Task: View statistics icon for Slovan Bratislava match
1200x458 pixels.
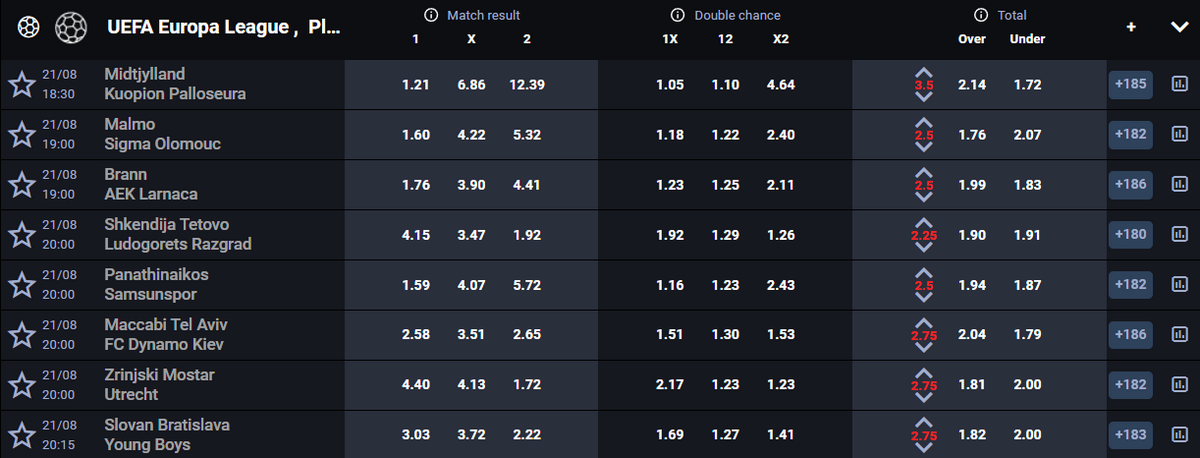Action: pyautogui.click(x=1177, y=434)
